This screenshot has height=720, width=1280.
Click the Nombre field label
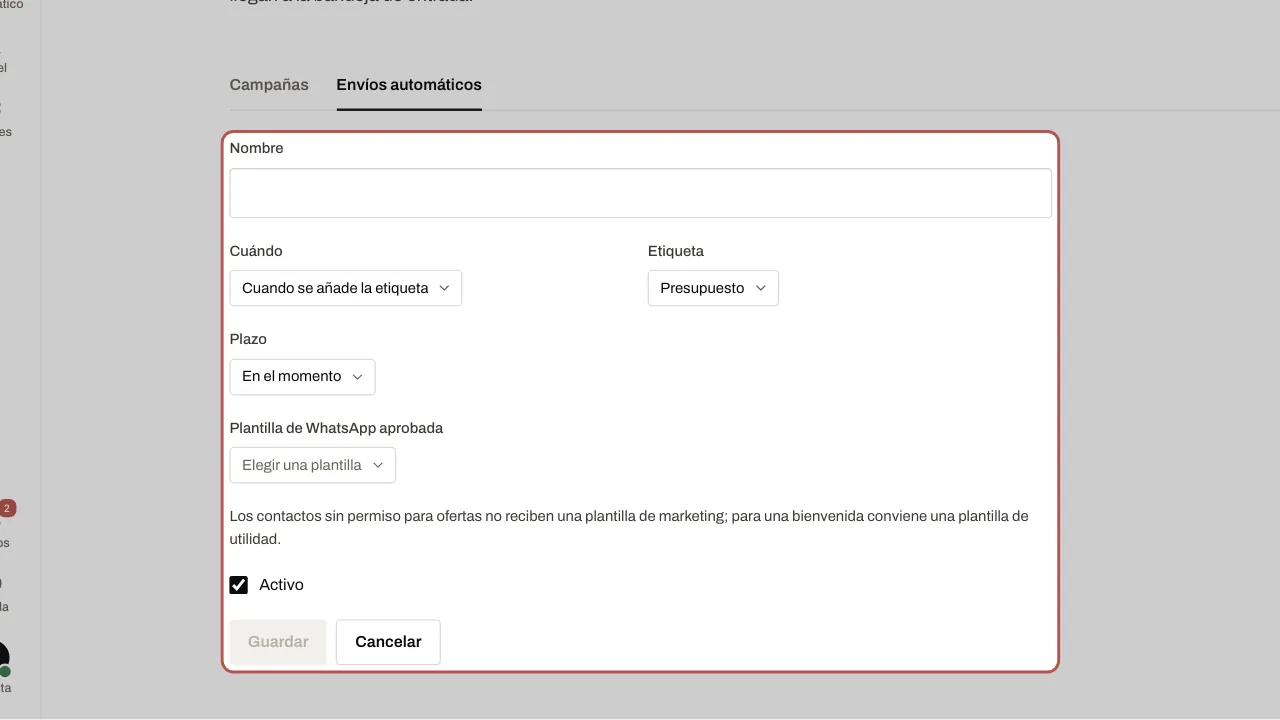point(257,148)
